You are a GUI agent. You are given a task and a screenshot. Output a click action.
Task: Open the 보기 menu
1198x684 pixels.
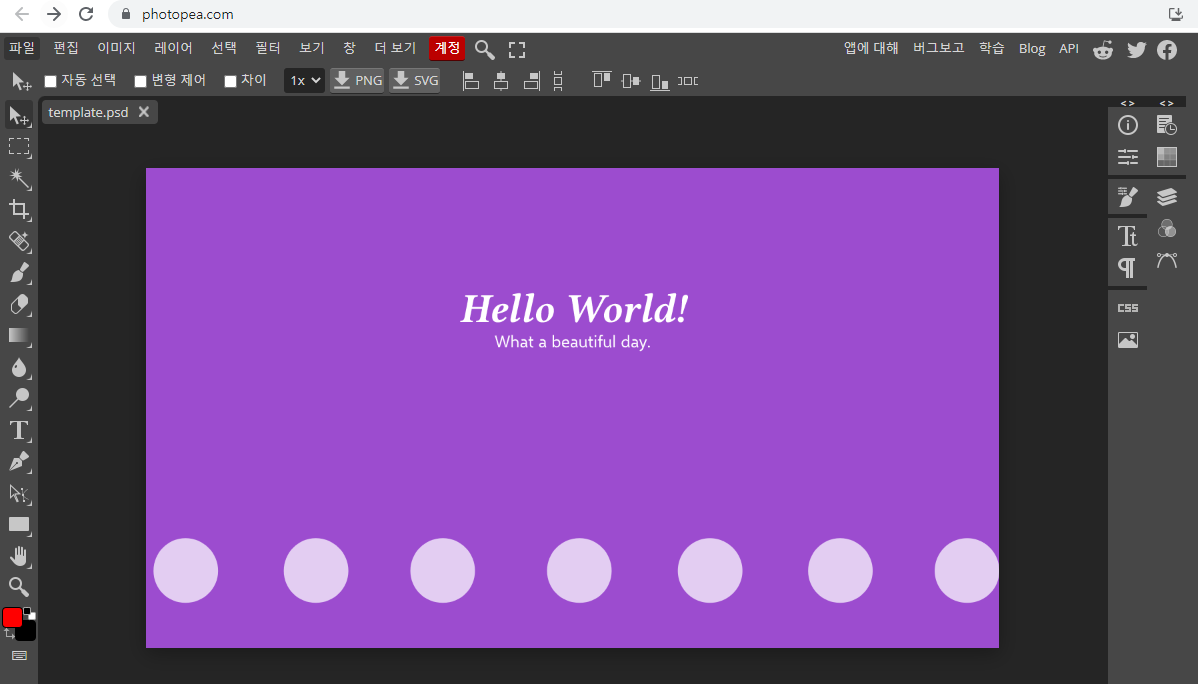(x=312, y=48)
